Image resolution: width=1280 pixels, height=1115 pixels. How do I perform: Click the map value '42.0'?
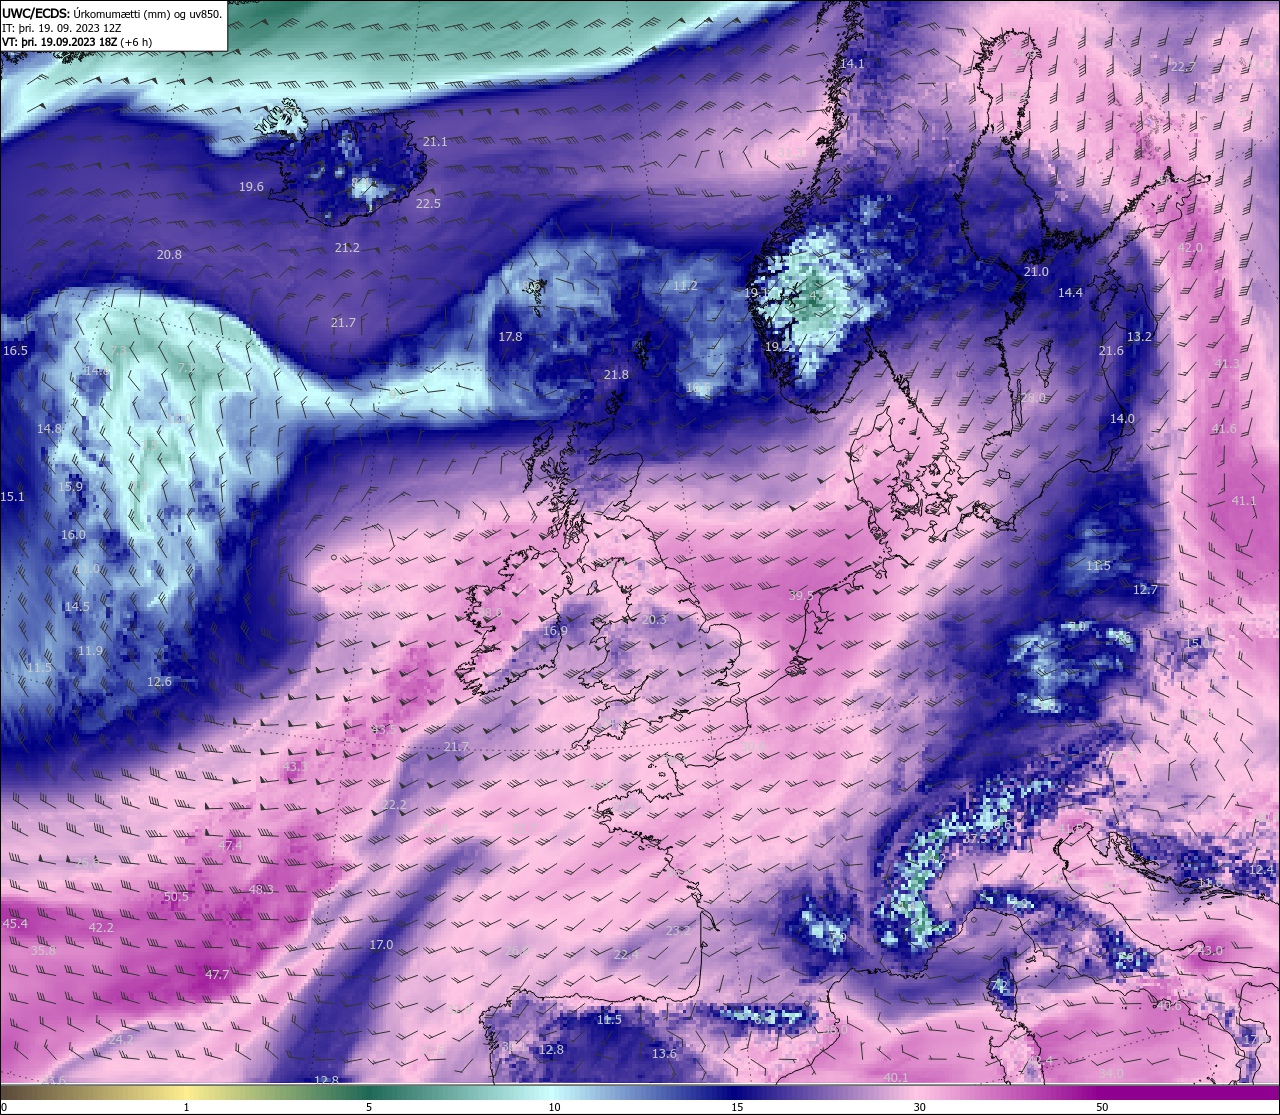[x=1190, y=248]
